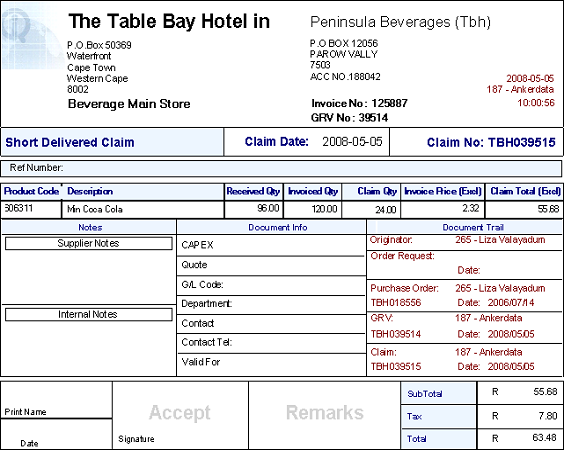
Task: Click the Received Qty column header
Action: tap(254, 191)
